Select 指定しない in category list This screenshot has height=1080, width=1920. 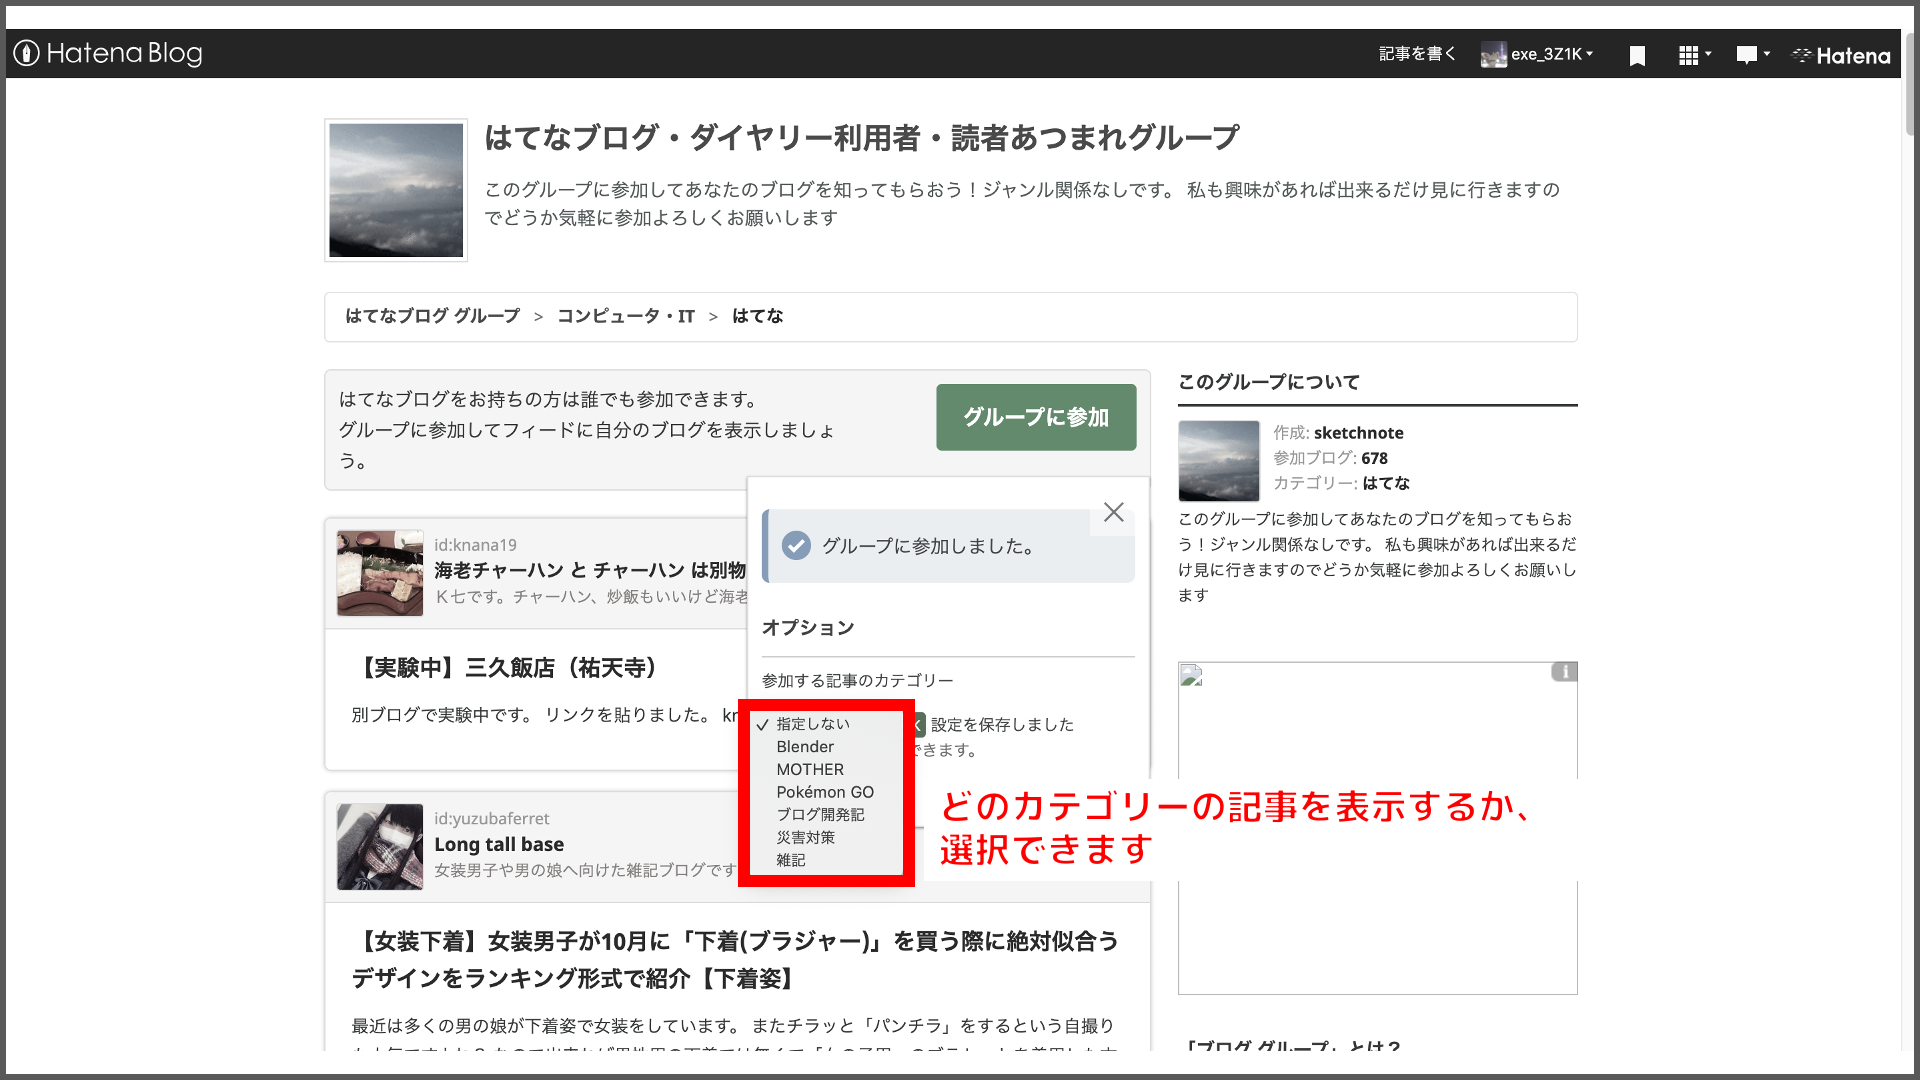click(x=813, y=724)
